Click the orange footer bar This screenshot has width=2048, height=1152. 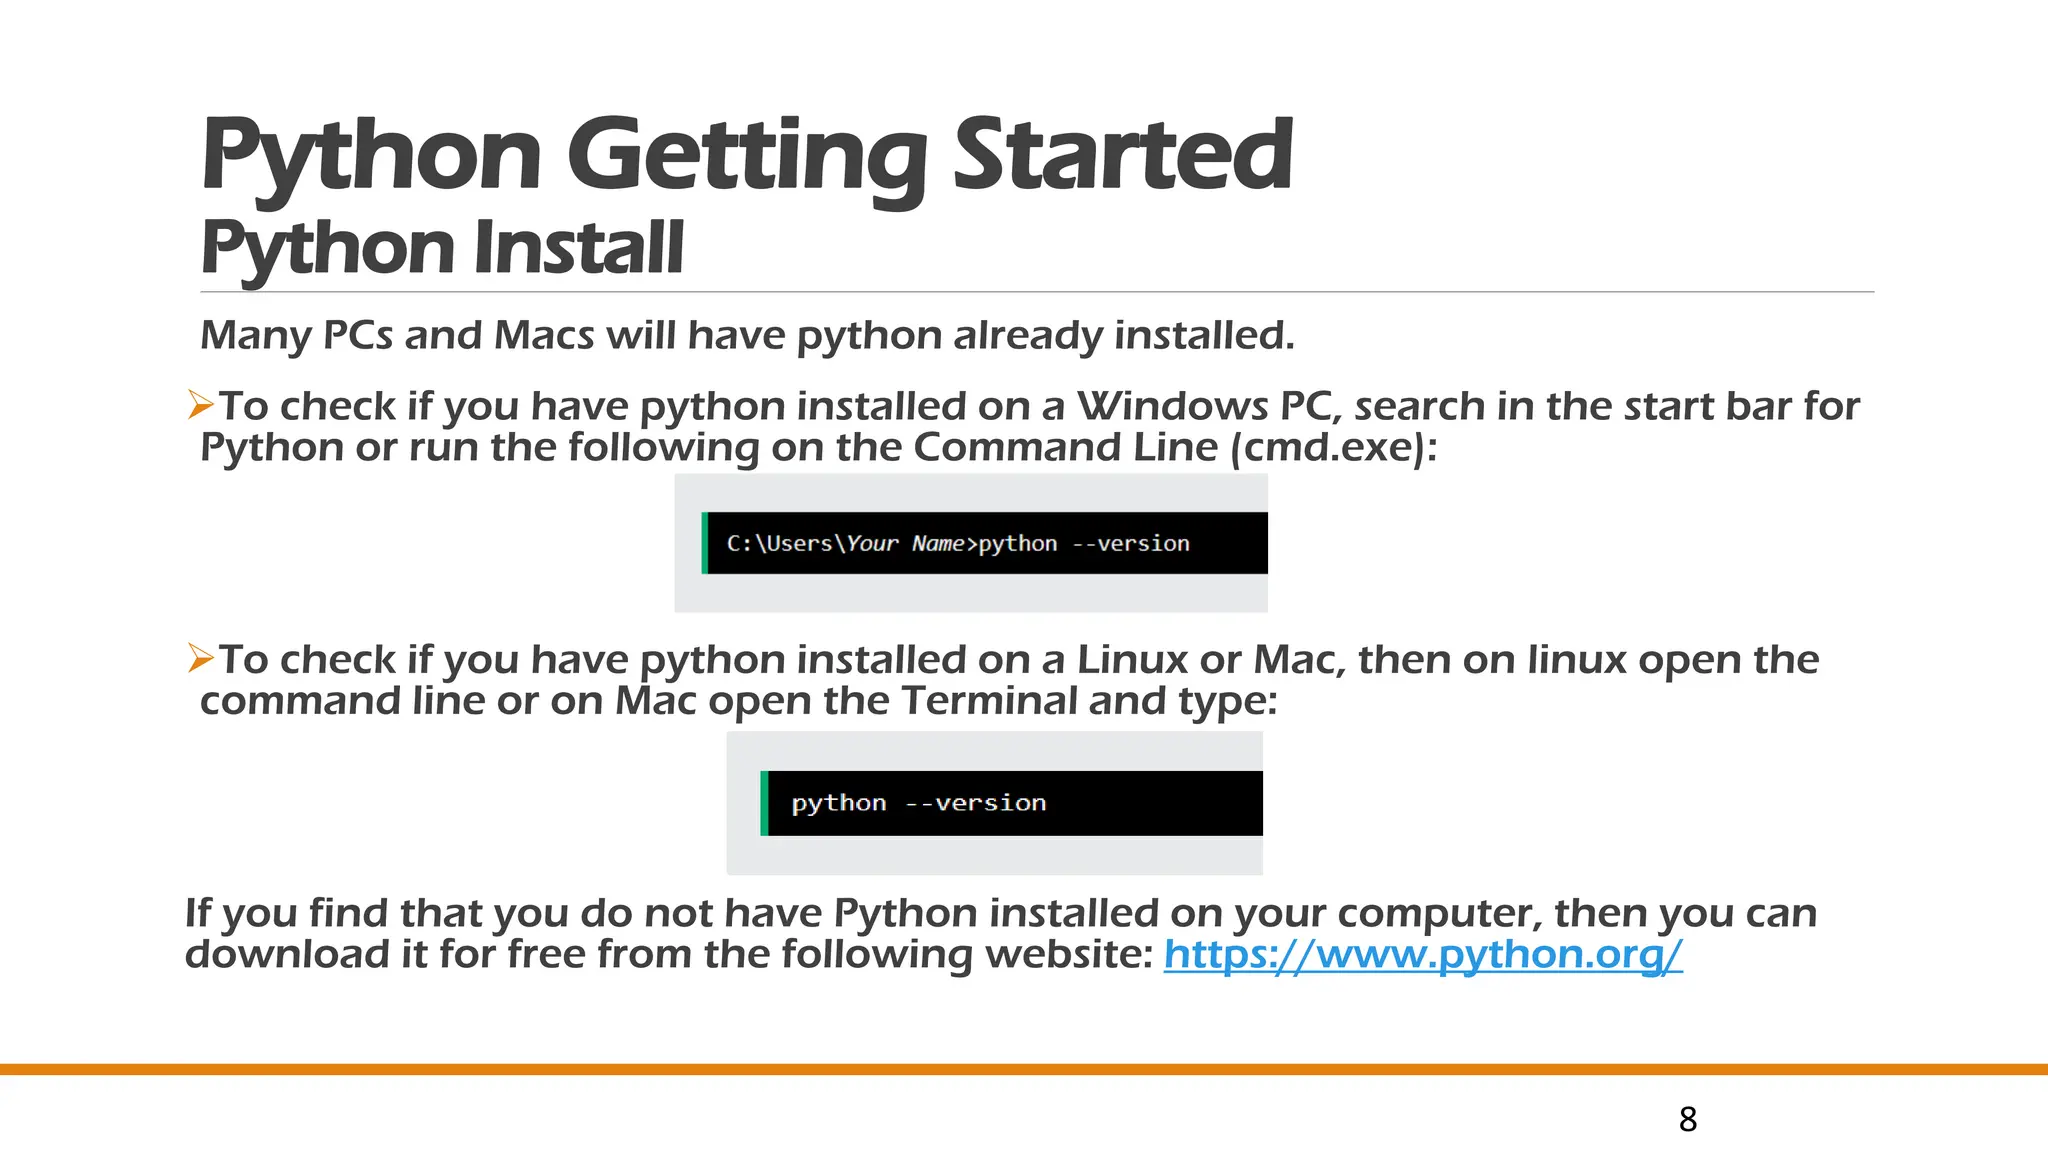point(1024,1069)
